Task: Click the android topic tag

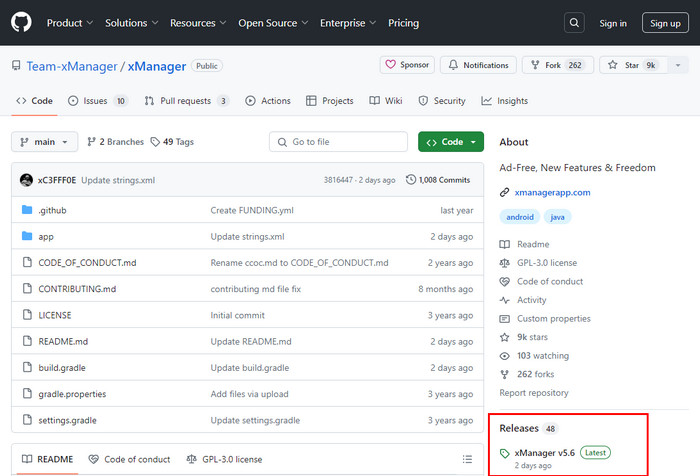Action: [x=520, y=217]
